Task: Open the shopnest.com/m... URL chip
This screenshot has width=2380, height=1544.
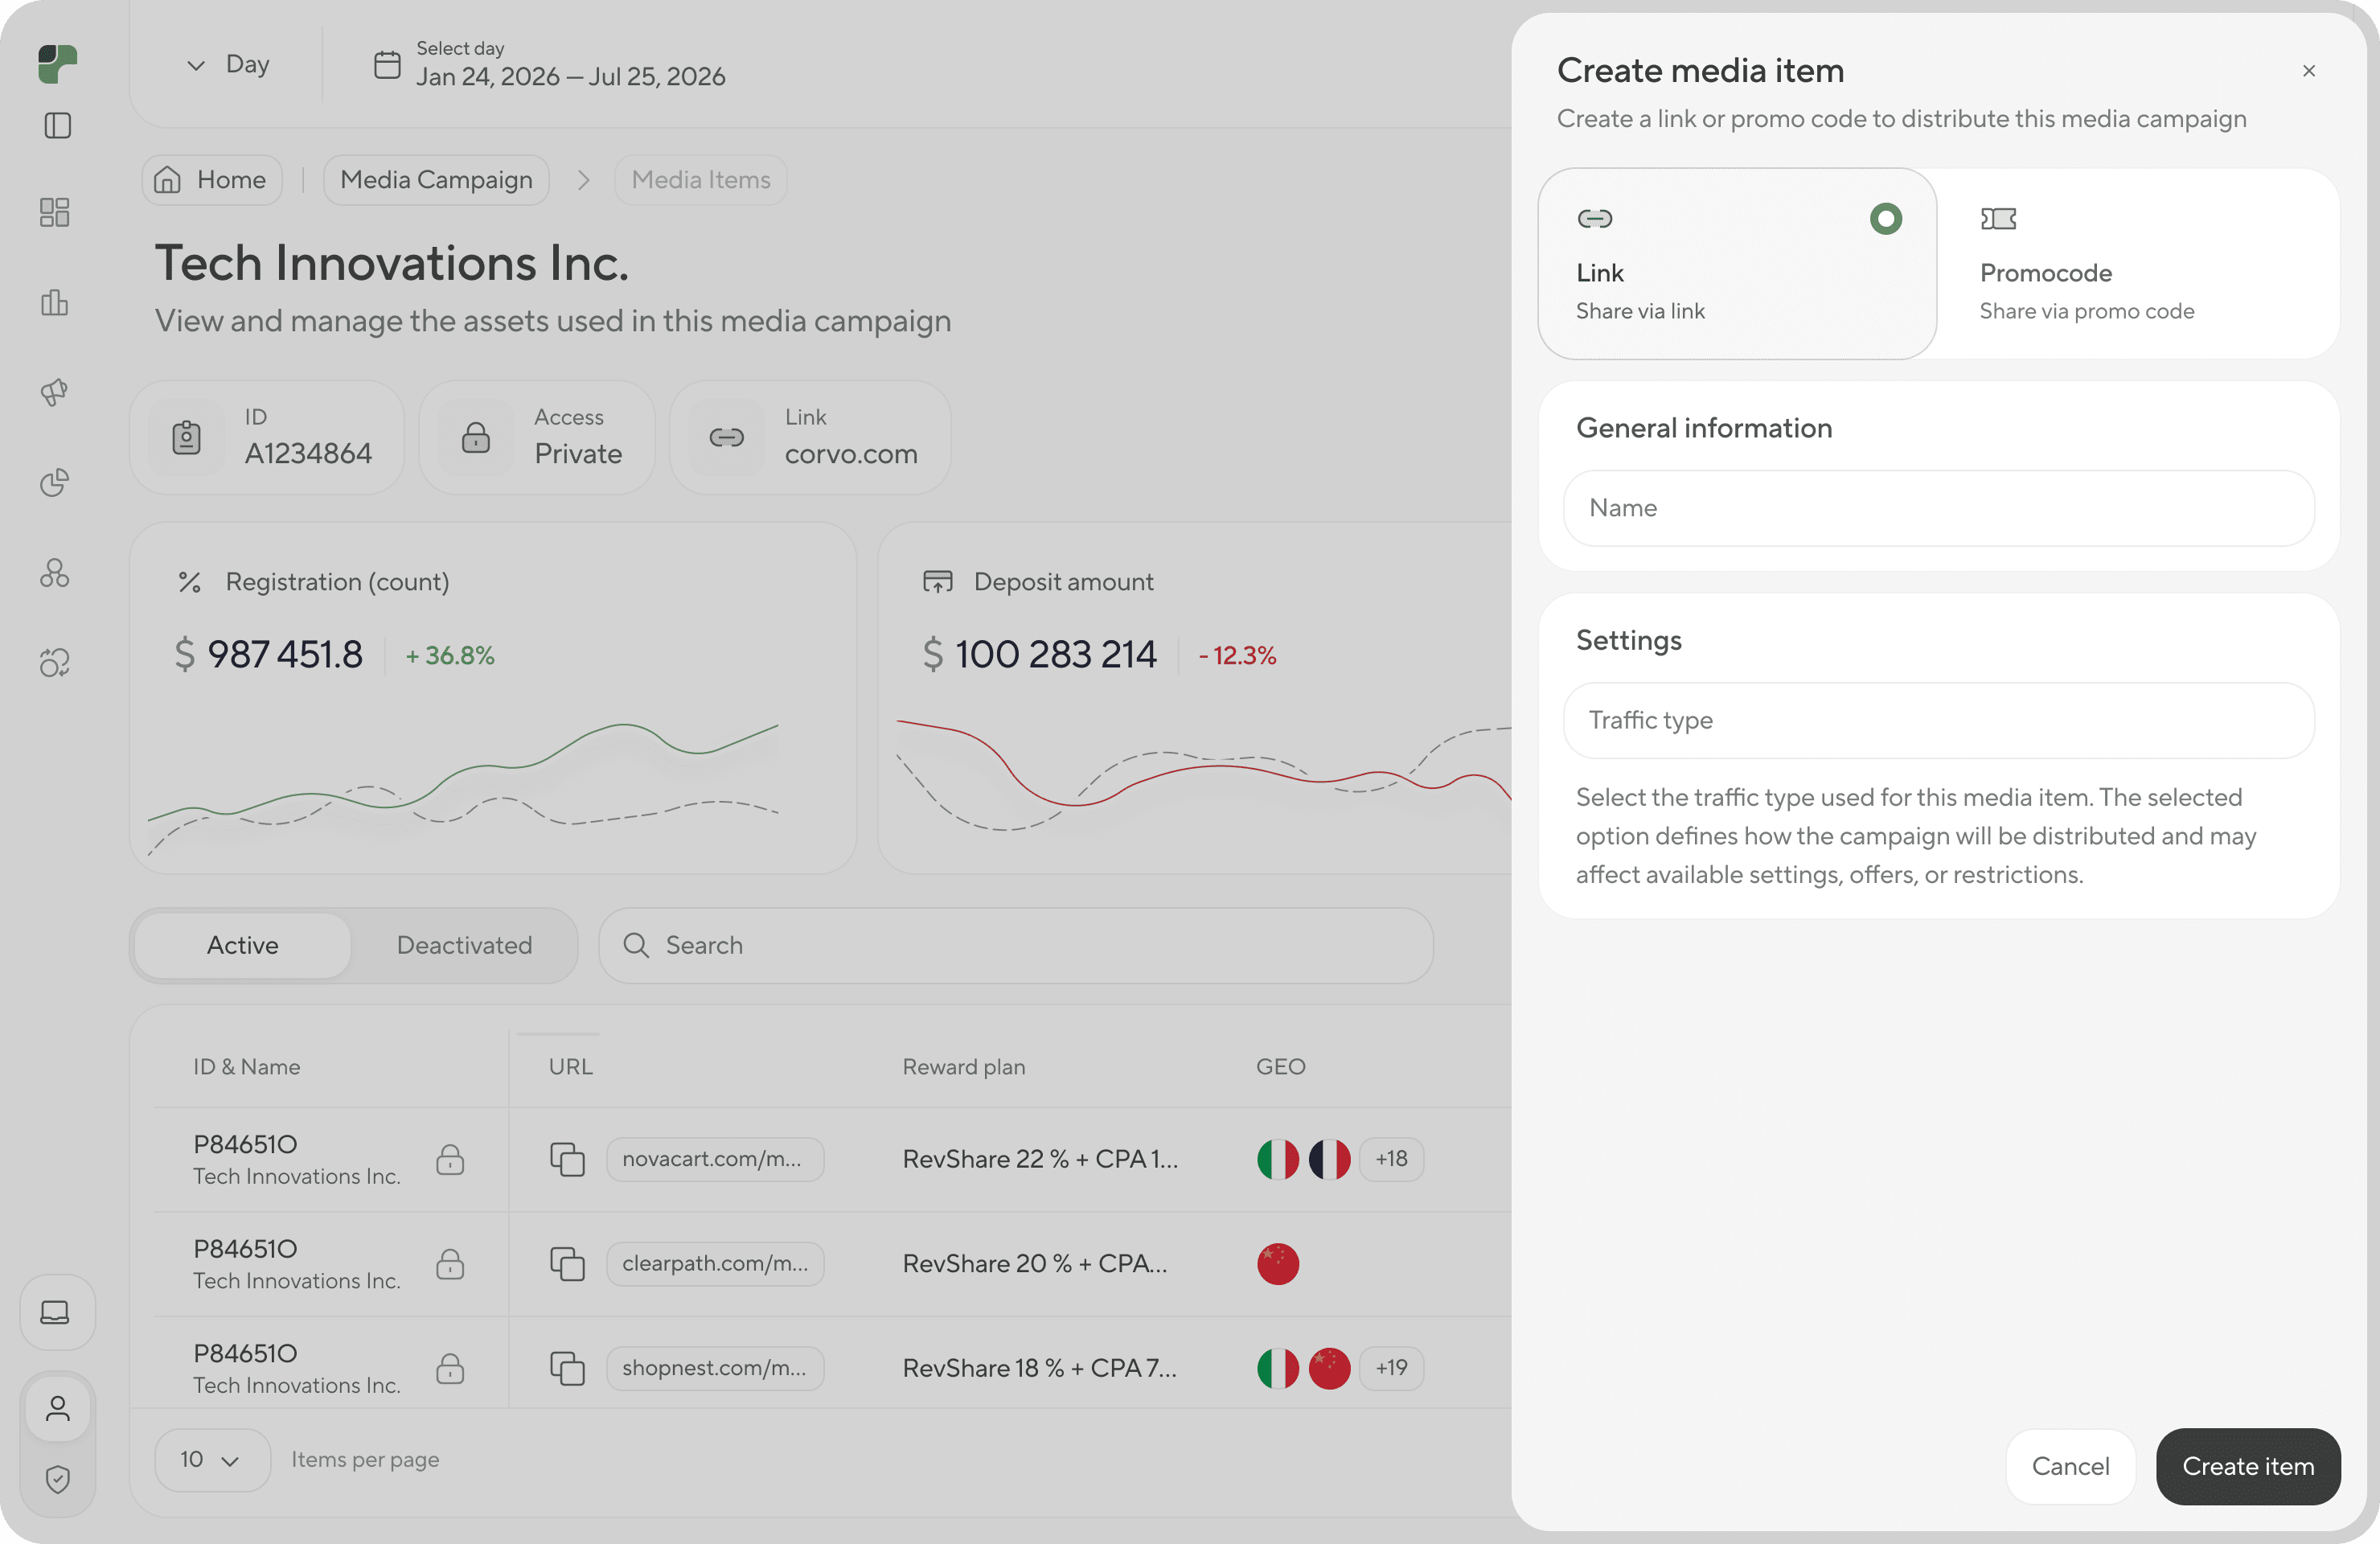Action: (715, 1368)
